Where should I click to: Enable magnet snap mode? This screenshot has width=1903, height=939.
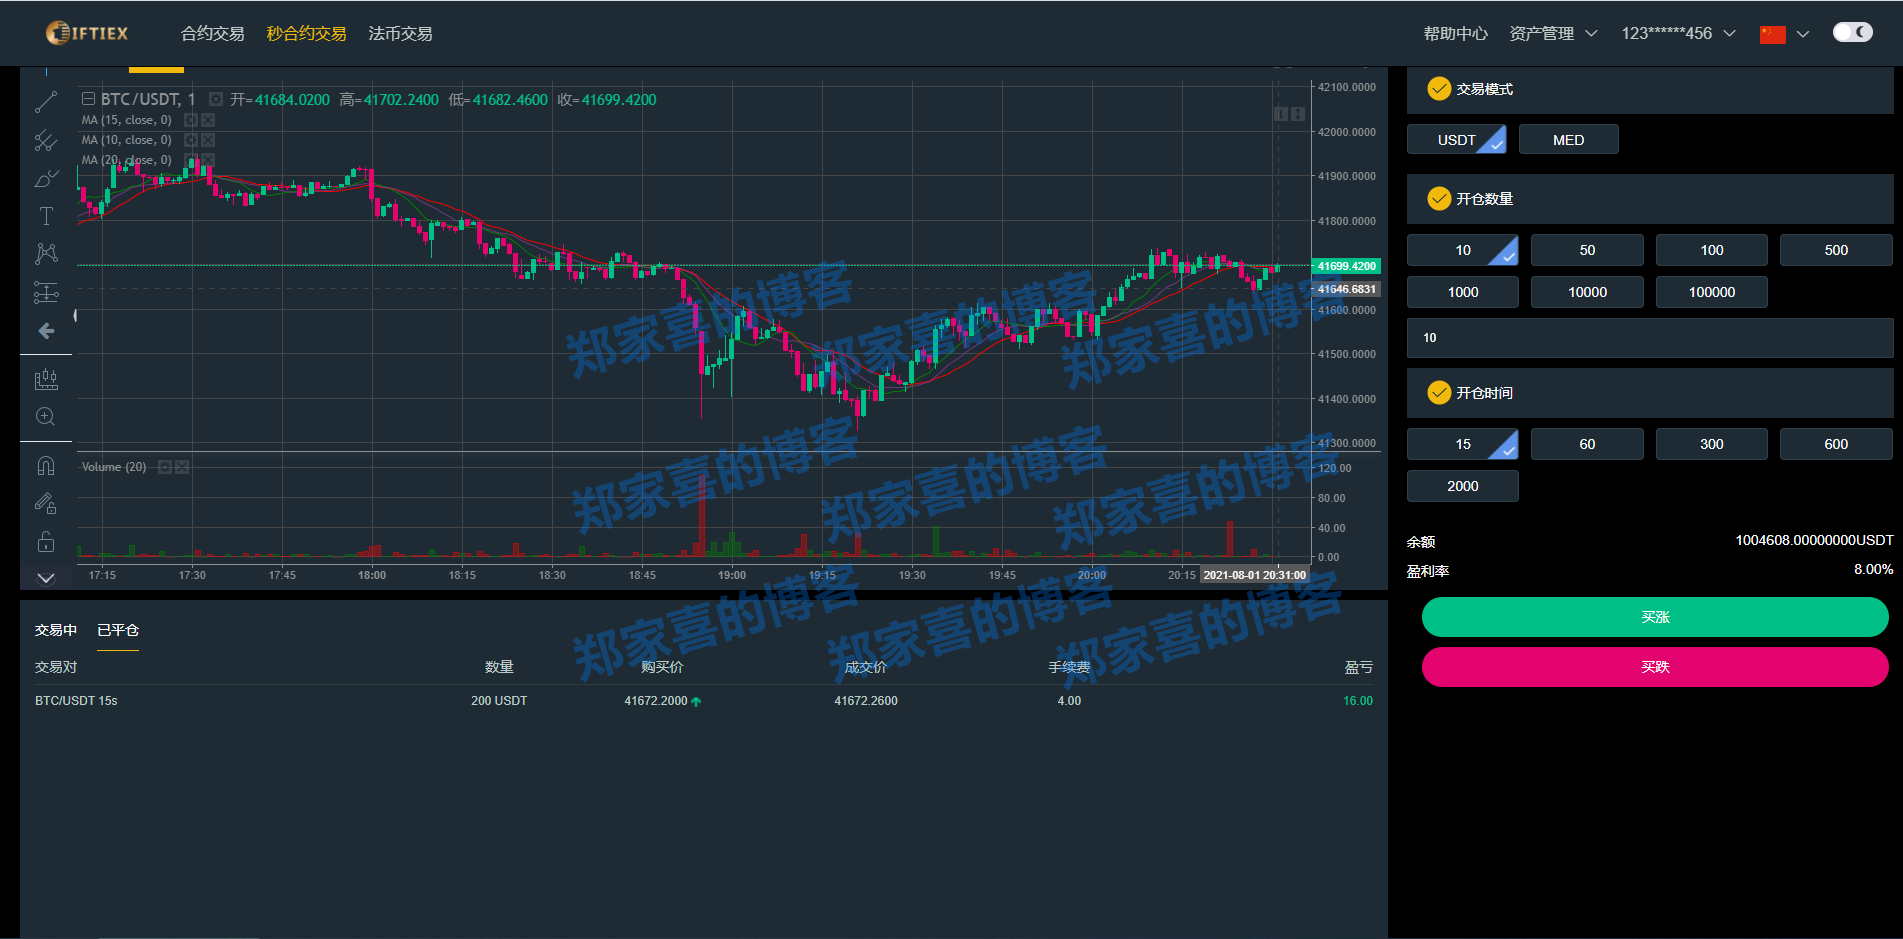pyautogui.click(x=46, y=464)
